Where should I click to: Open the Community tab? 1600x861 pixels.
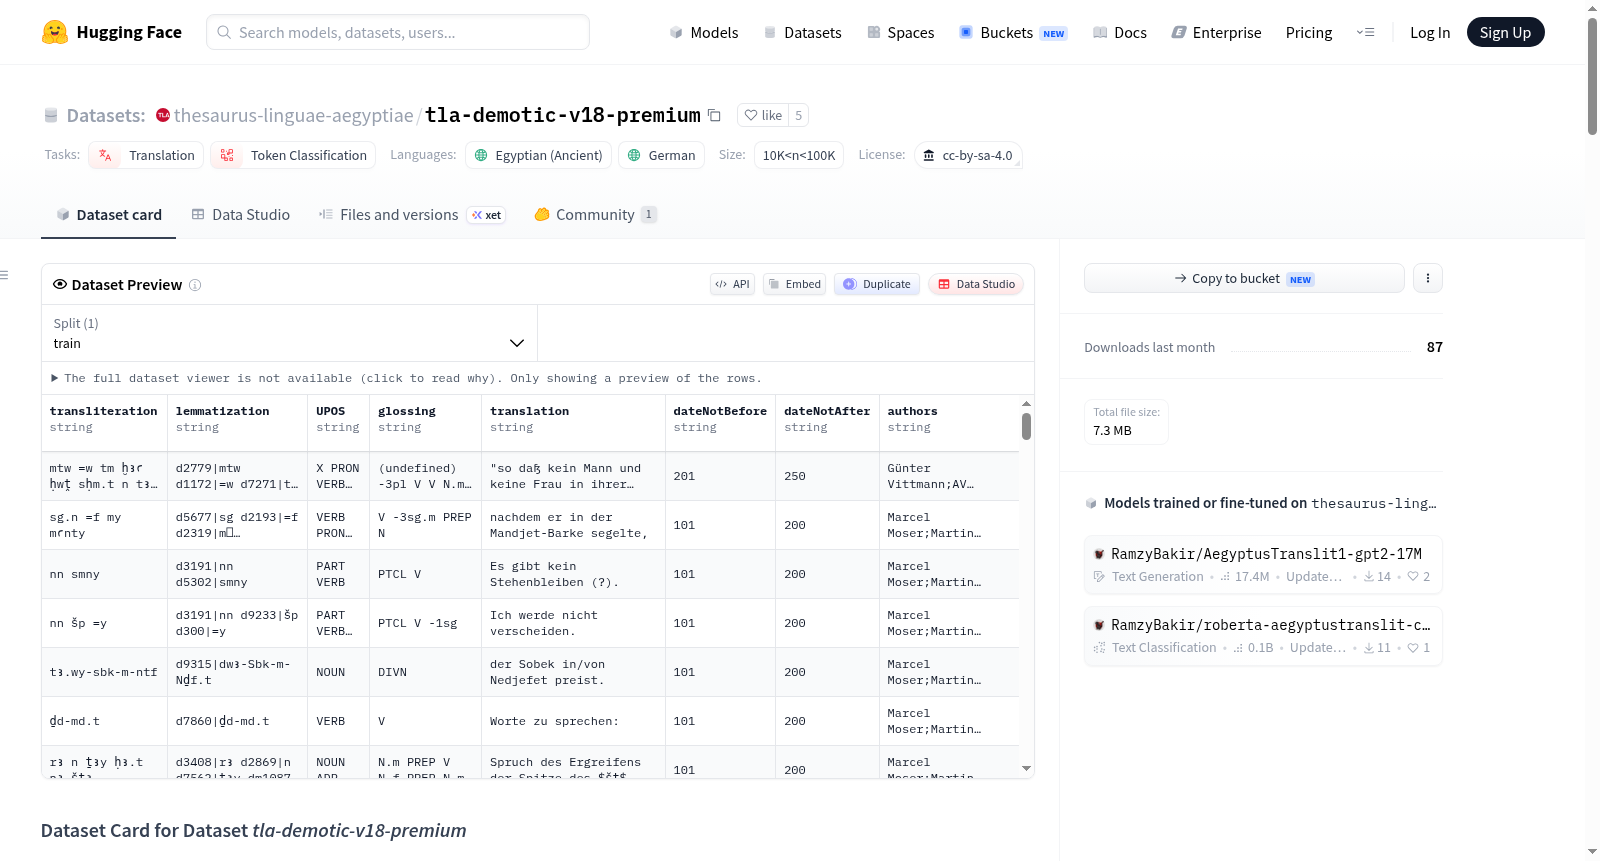tap(595, 214)
